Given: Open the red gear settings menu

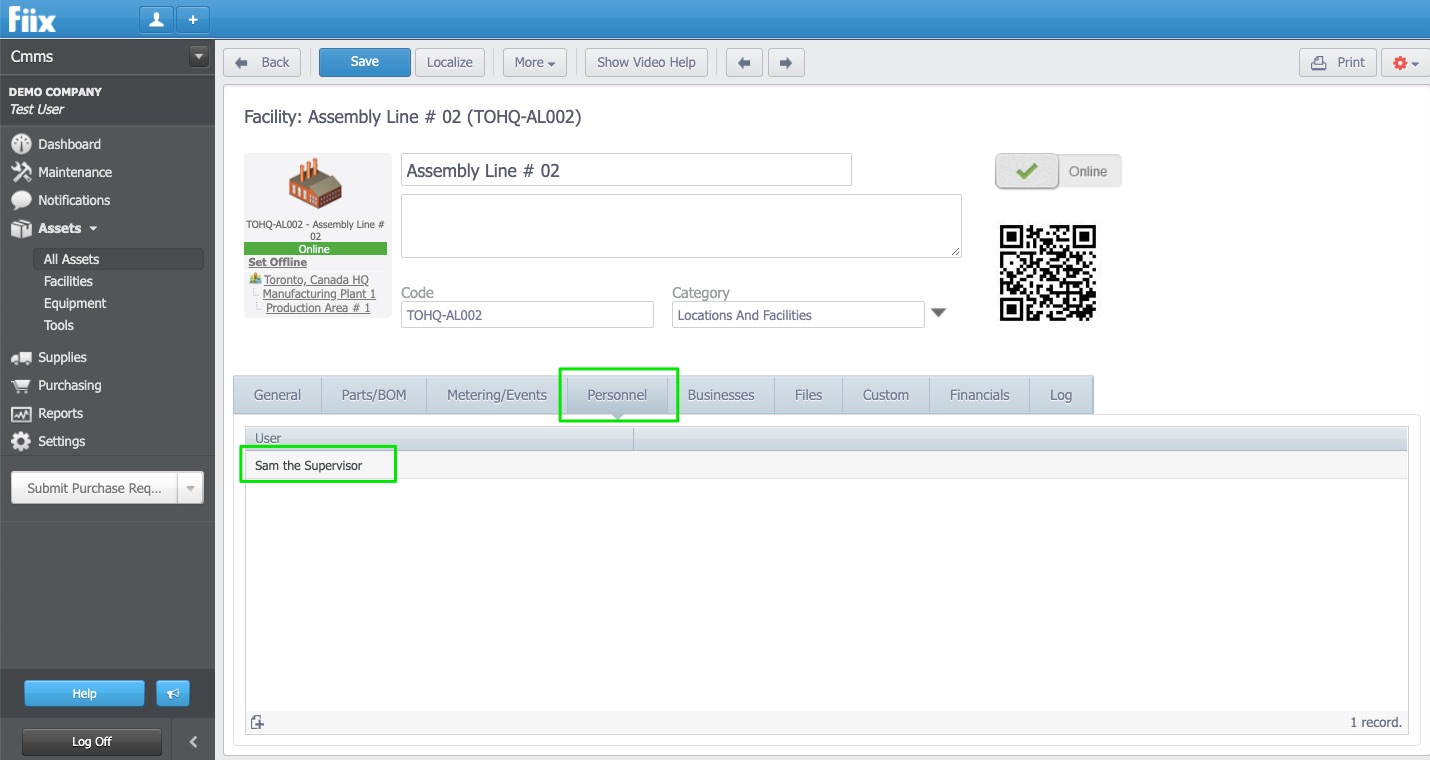Looking at the screenshot, I should click(1405, 62).
